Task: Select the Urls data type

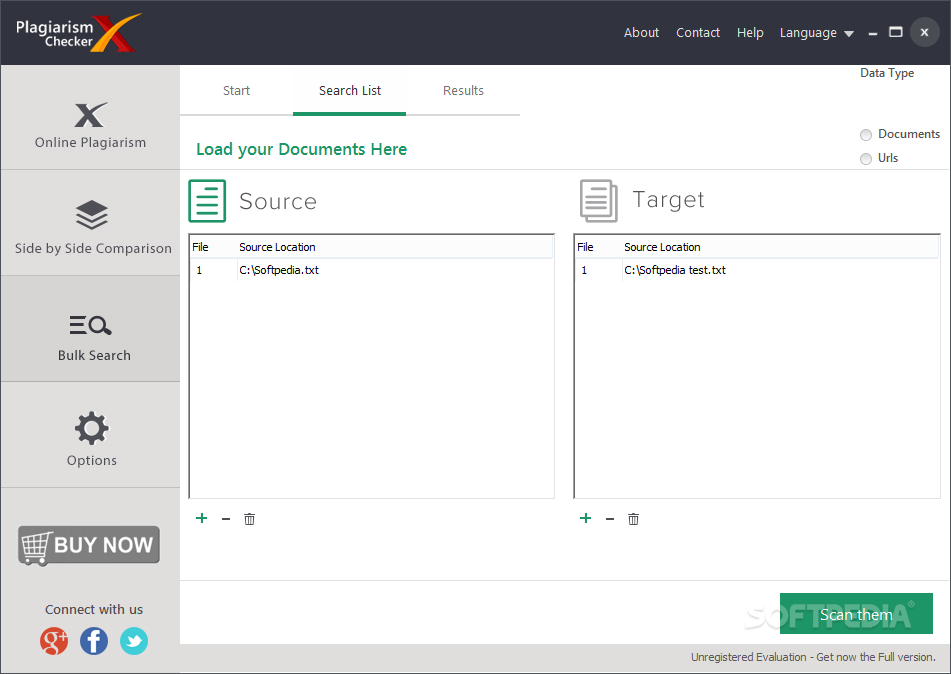Action: point(879,158)
